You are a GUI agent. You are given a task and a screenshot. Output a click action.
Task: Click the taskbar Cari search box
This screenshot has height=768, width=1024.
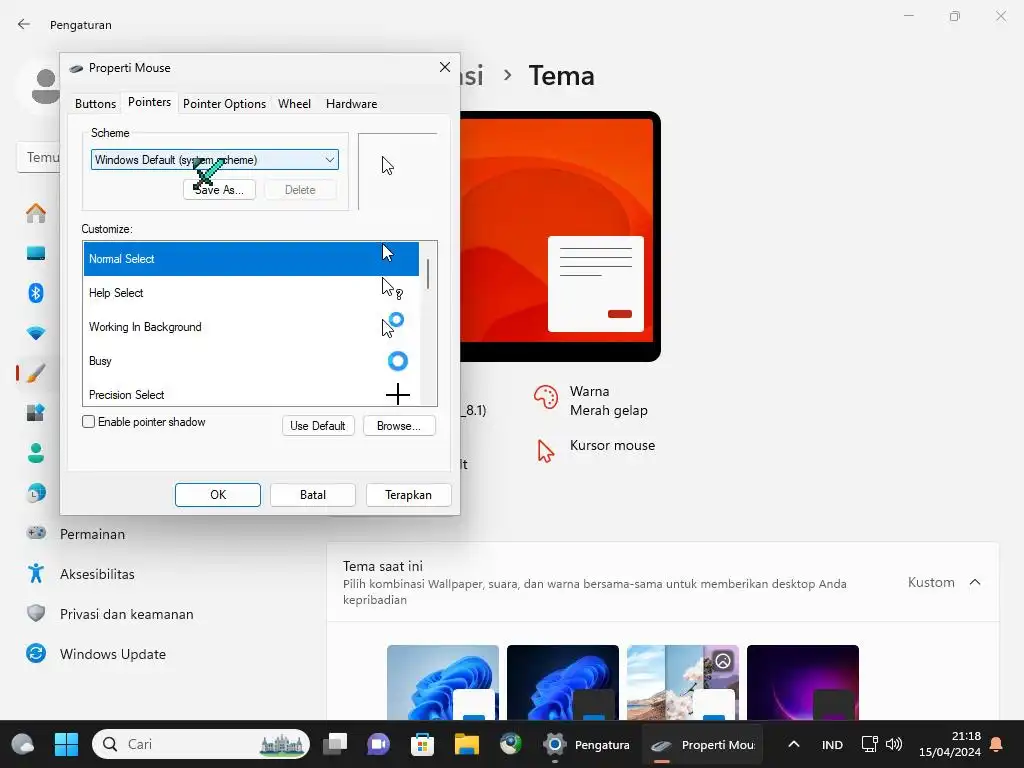pos(201,744)
